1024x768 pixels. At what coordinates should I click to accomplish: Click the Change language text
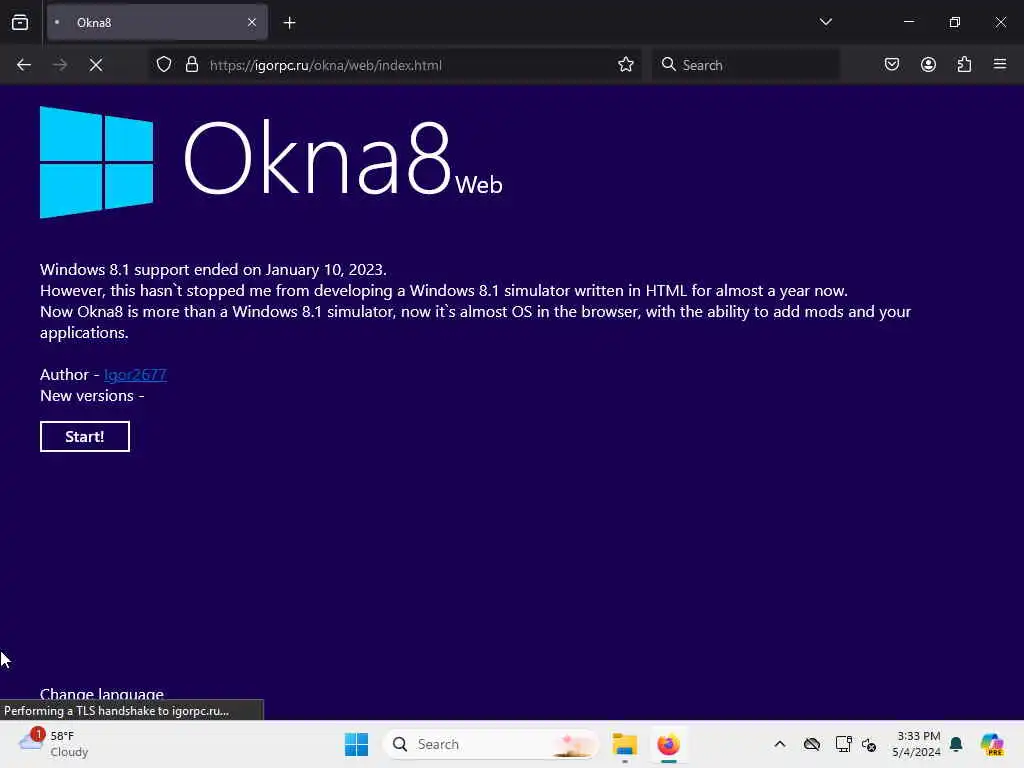point(102,694)
